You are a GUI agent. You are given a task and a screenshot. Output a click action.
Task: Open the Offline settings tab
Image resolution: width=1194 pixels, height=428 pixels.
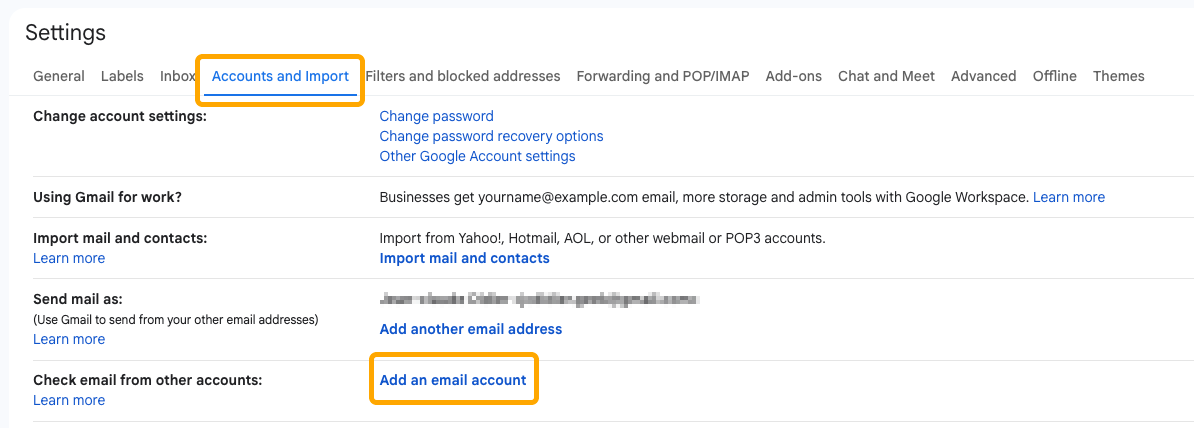point(1054,76)
